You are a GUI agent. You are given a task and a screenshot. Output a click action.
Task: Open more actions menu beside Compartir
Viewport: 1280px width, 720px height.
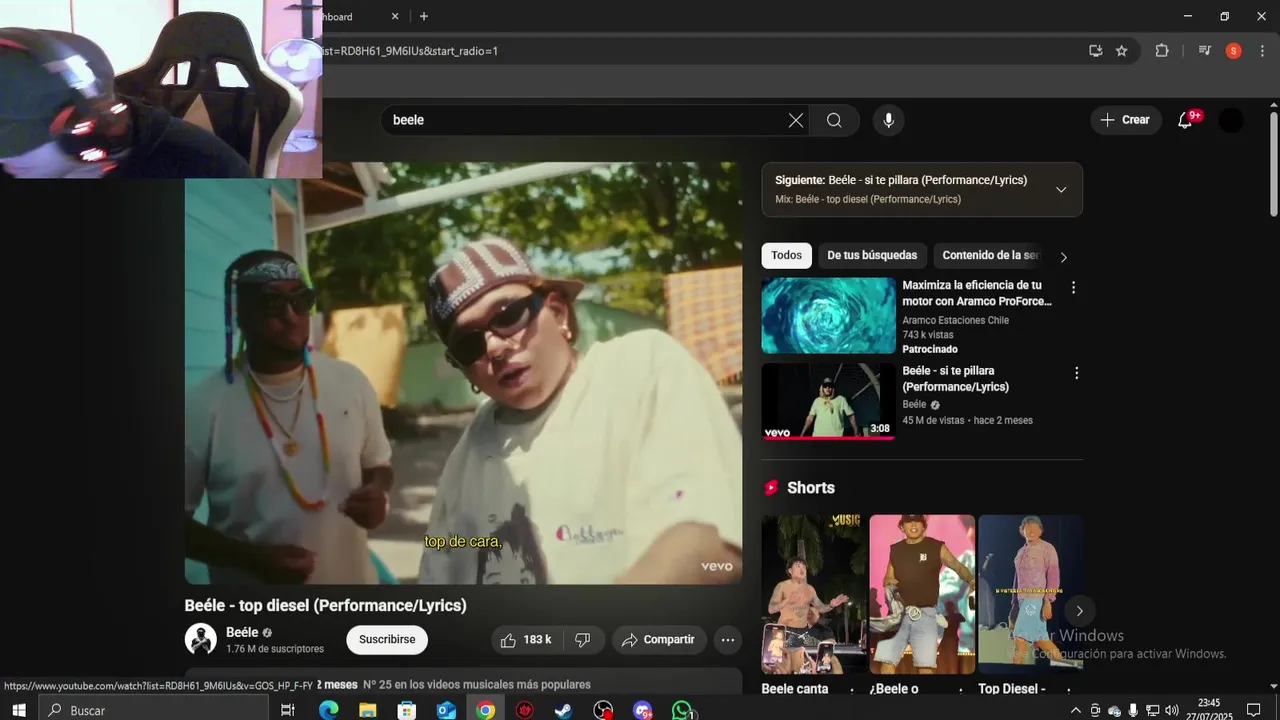pyautogui.click(x=728, y=640)
